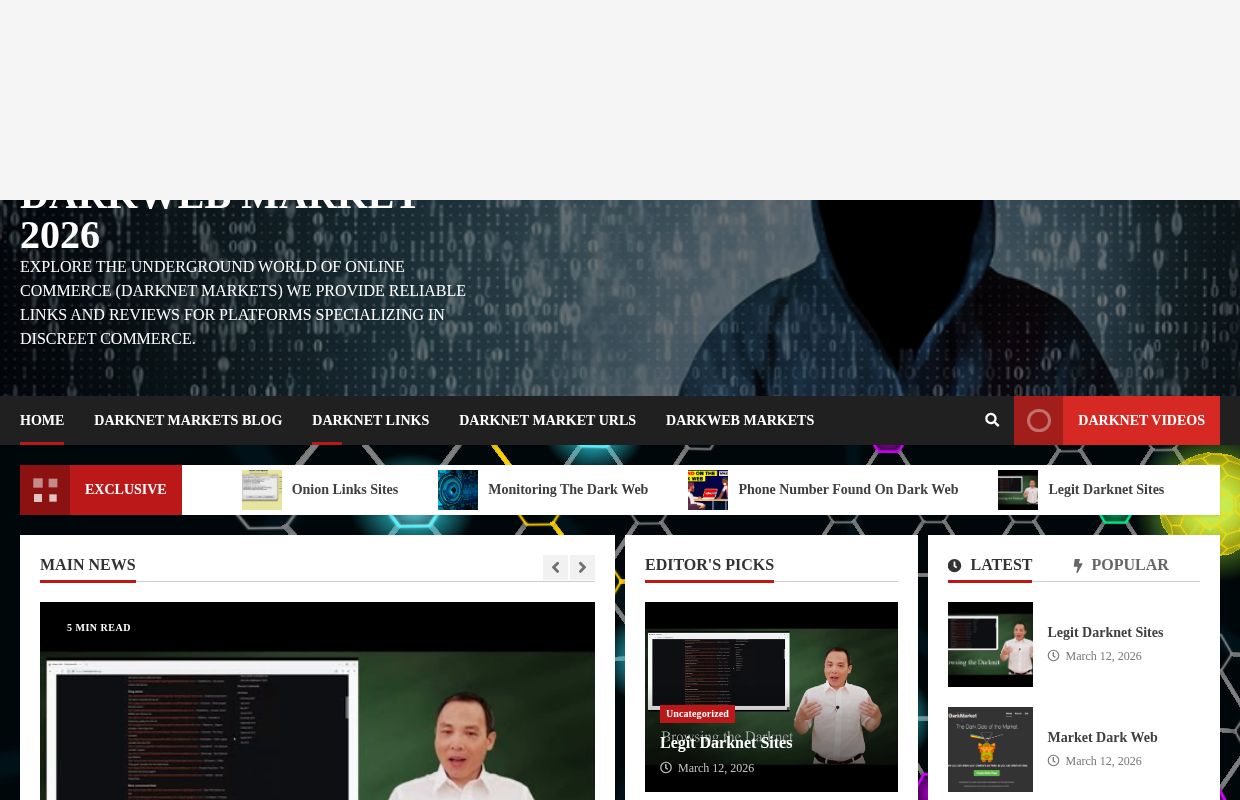Viewport: 1240px width, 800px height.
Task: Open Monitoring The Dark Web ticker link
Action: click(568, 490)
